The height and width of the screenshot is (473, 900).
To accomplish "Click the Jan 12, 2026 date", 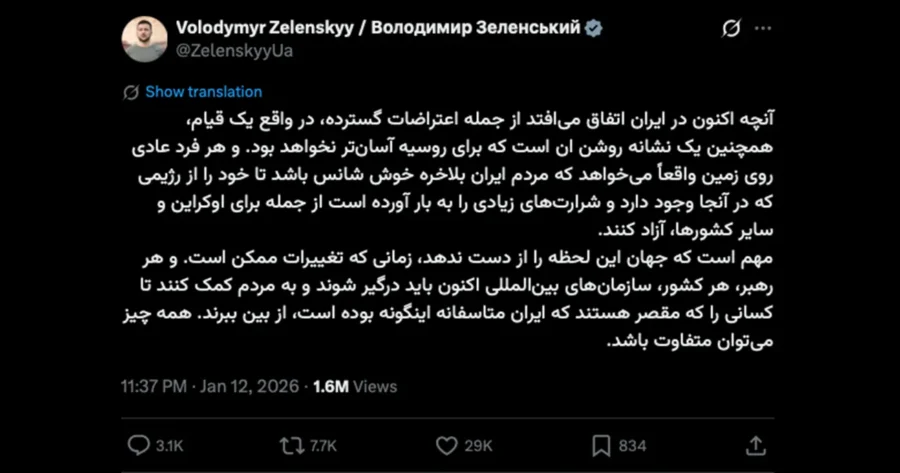I will tap(250, 386).
